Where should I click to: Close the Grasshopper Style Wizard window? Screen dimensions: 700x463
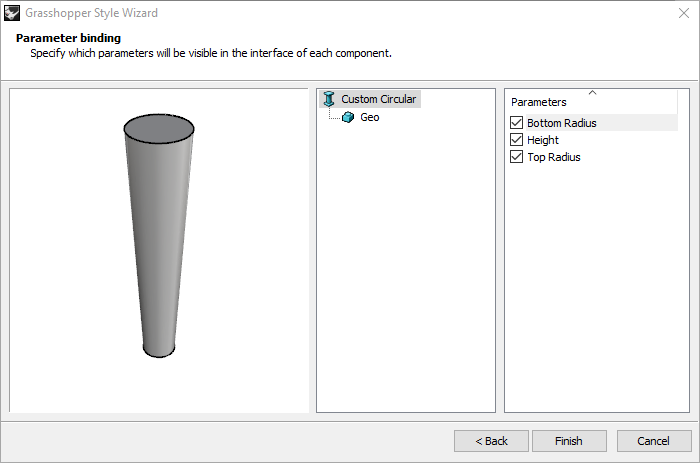pyautogui.click(x=684, y=13)
